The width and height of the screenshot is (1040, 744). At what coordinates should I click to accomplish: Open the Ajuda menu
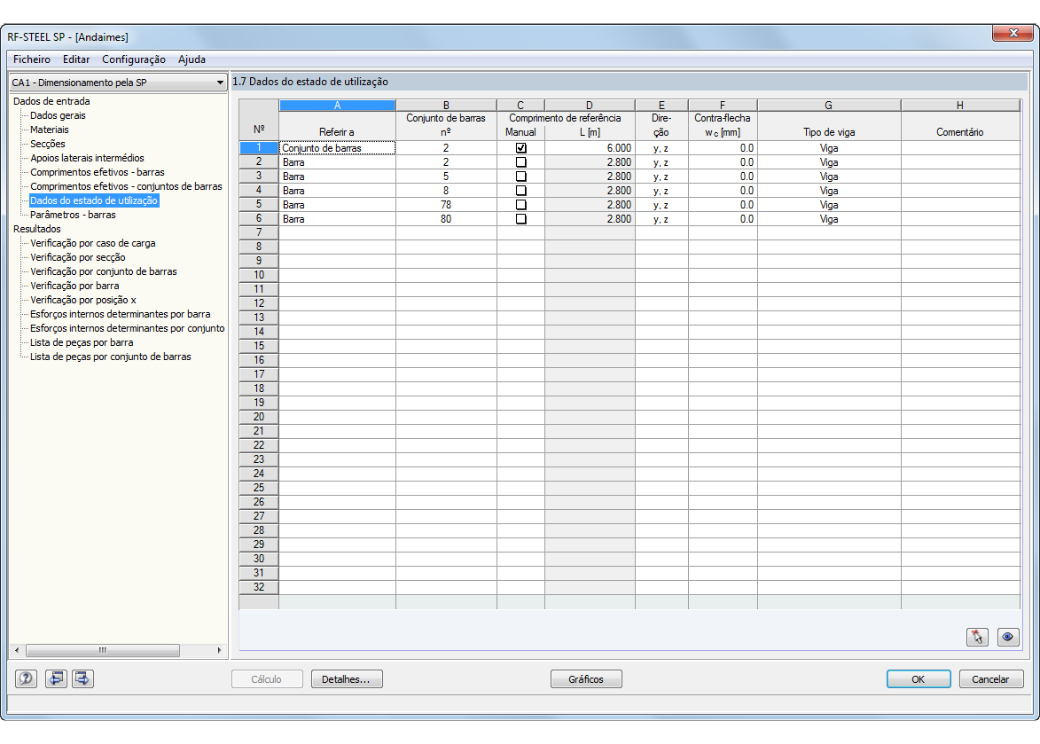pyautogui.click(x=192, y=59)
